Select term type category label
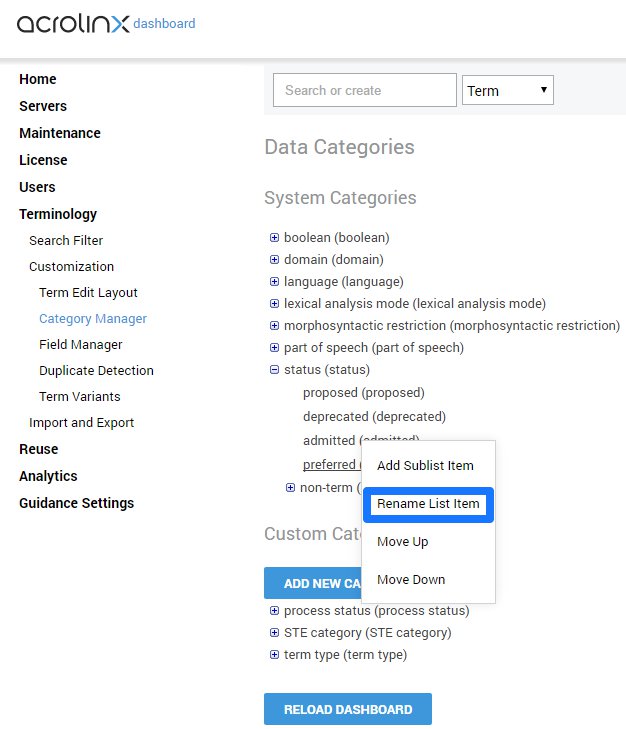 coord(346,655)
